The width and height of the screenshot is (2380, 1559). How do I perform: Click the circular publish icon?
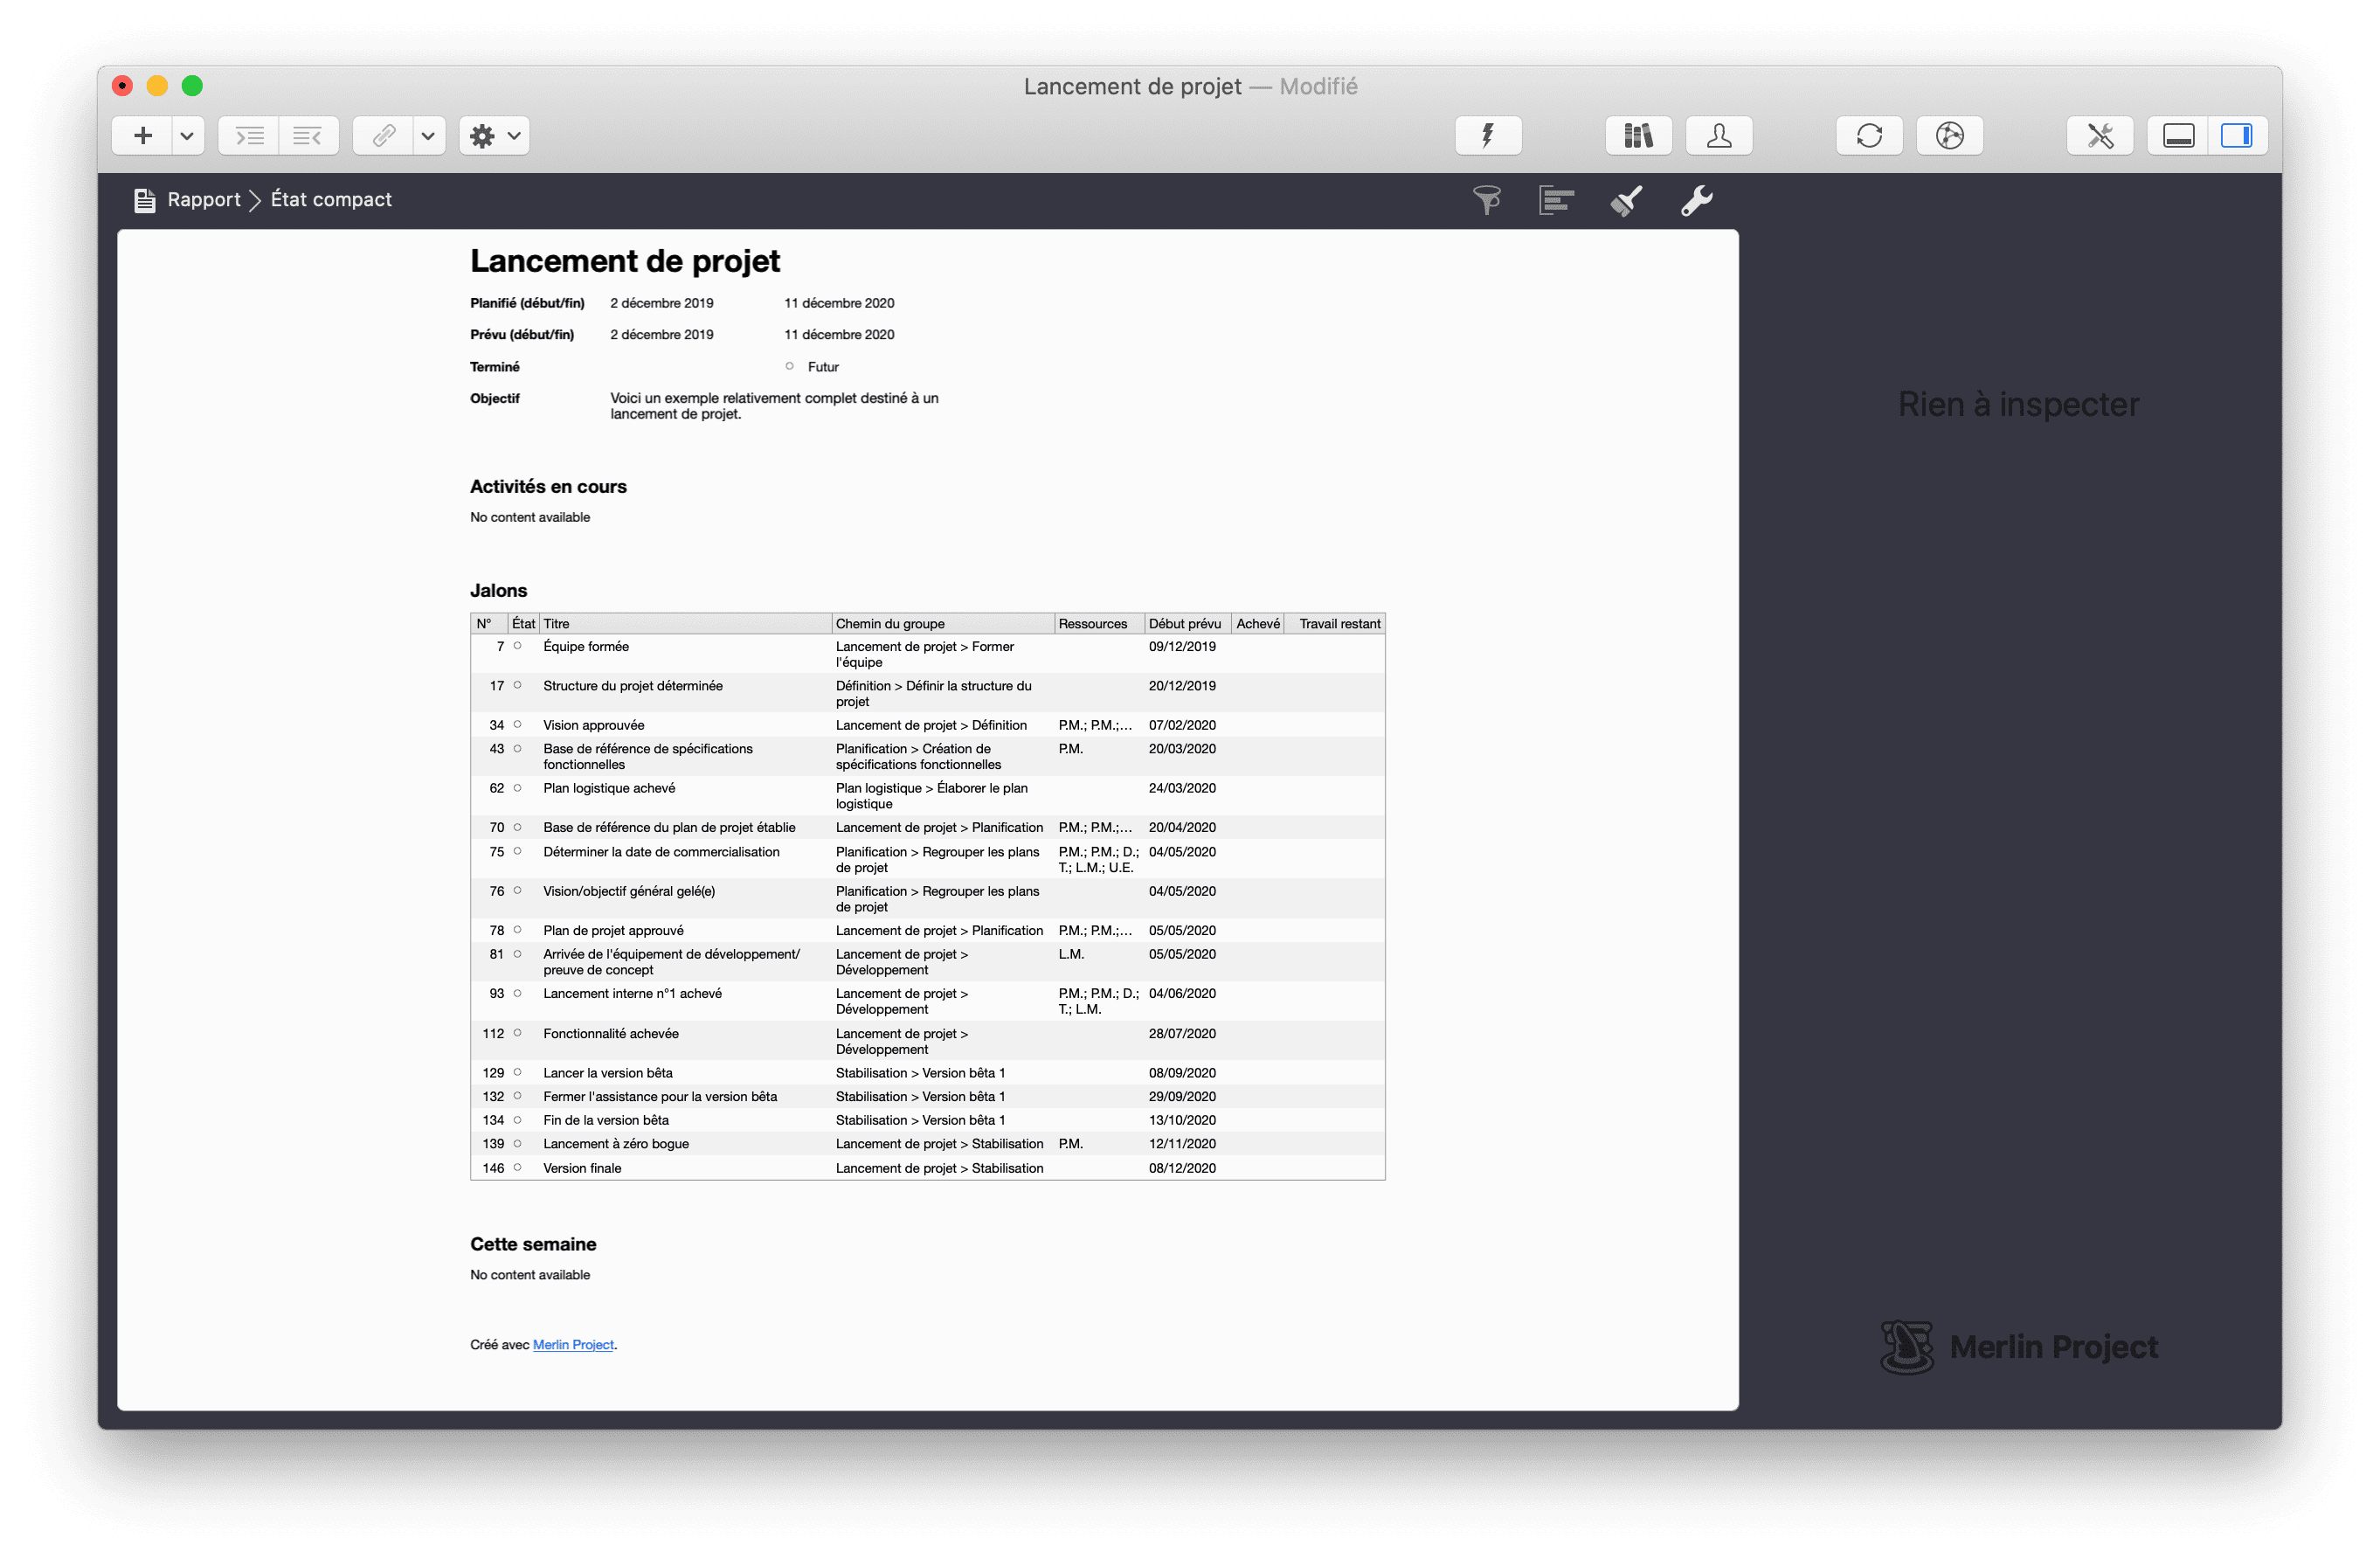(x=1949, y=136)
